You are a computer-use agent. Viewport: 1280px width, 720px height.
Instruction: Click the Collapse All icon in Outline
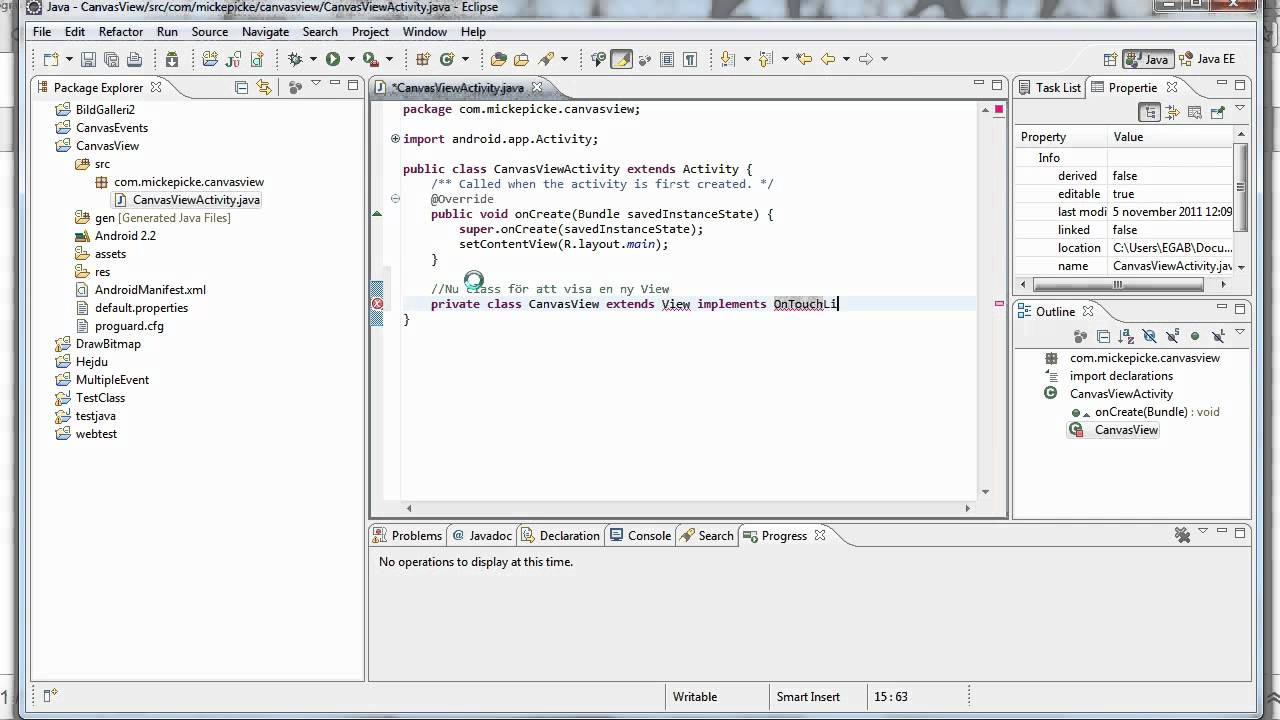(1102, 336)
